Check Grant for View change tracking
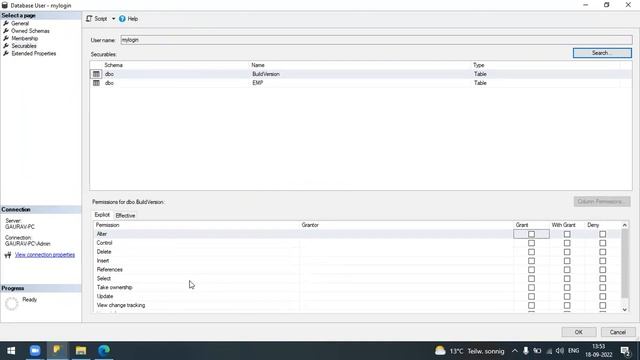This screenshot has height=360, width=640. tap(531, 306)
